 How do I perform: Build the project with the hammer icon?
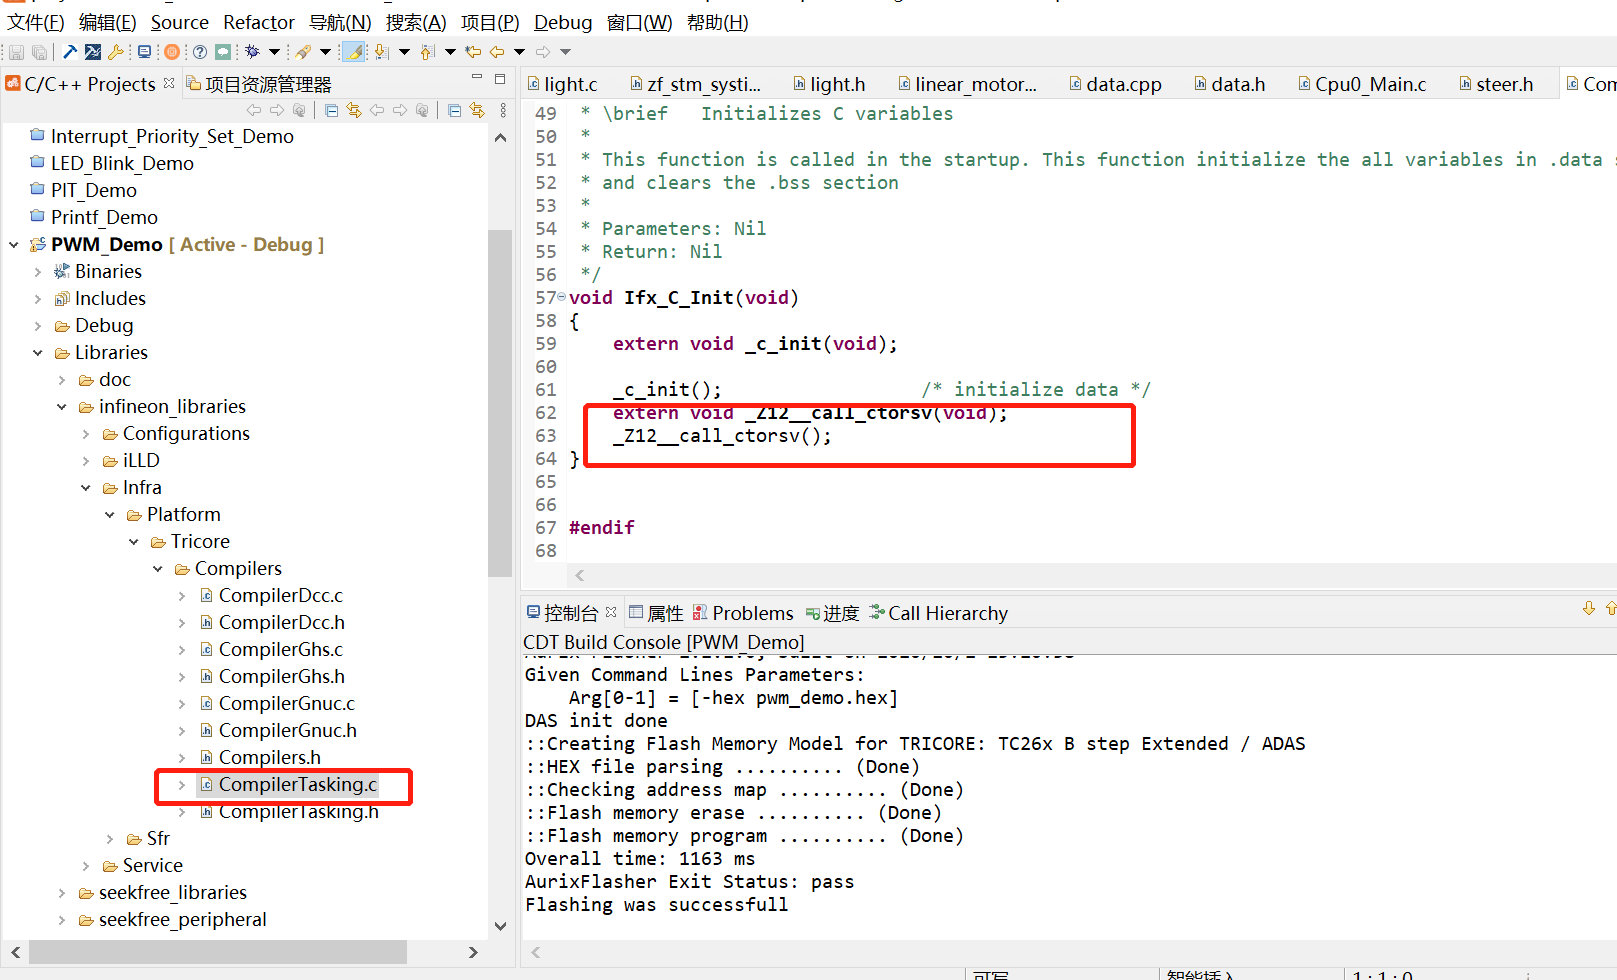70,52
